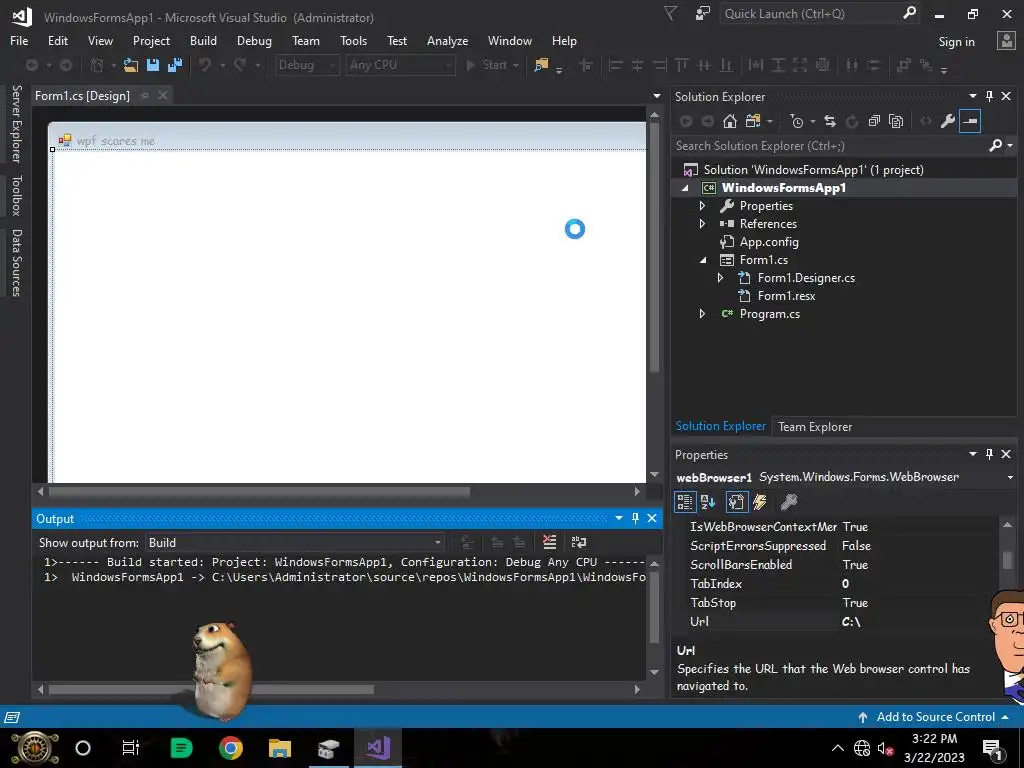Show Properties page icon in Properties window

tap(736, 502)
